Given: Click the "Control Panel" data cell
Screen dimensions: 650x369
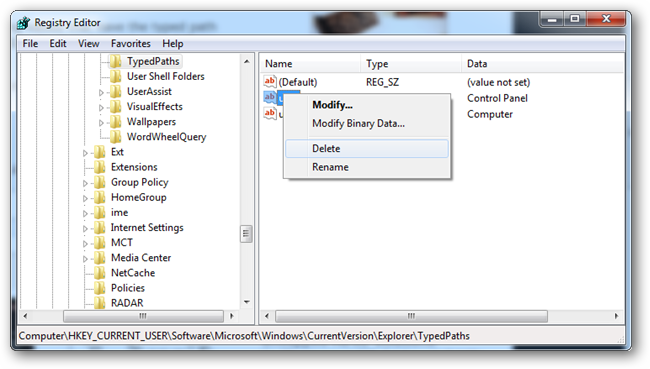Looking at the screenshot, I should pyautogui.click(x=497, y=98).
